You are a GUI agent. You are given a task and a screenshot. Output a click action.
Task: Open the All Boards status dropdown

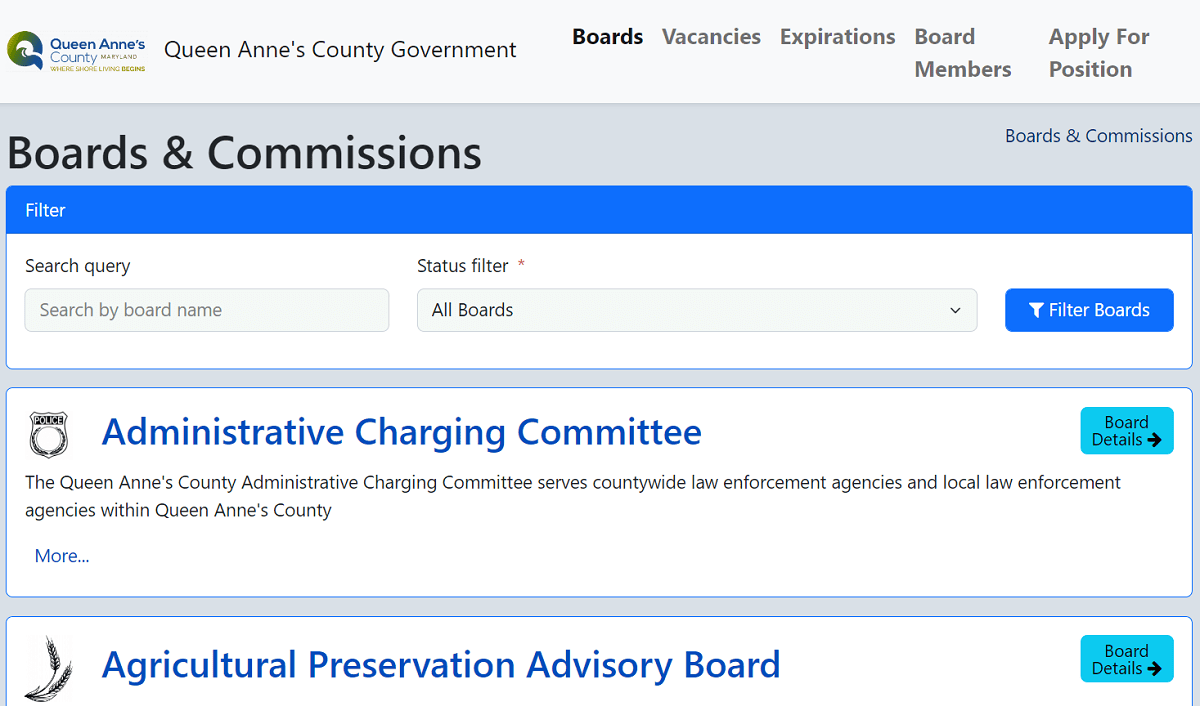pyautogui.click(x=697, y=310)
